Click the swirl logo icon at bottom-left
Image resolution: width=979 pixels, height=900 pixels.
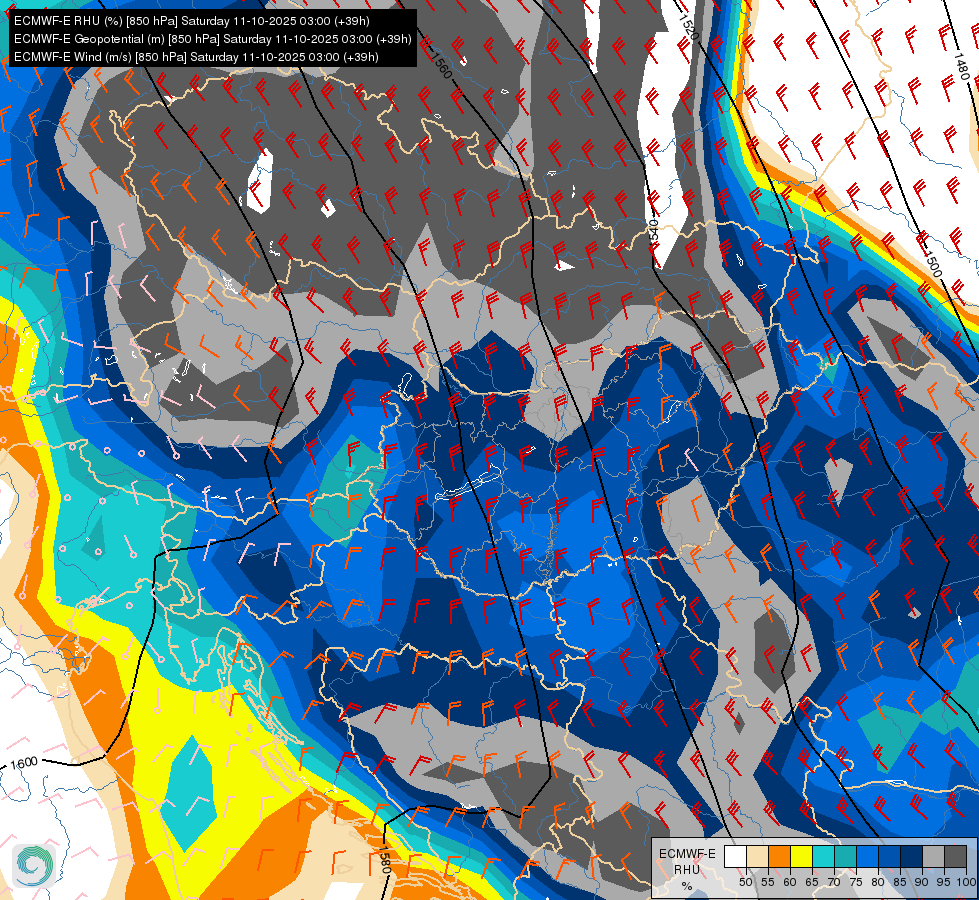point(34,865)
